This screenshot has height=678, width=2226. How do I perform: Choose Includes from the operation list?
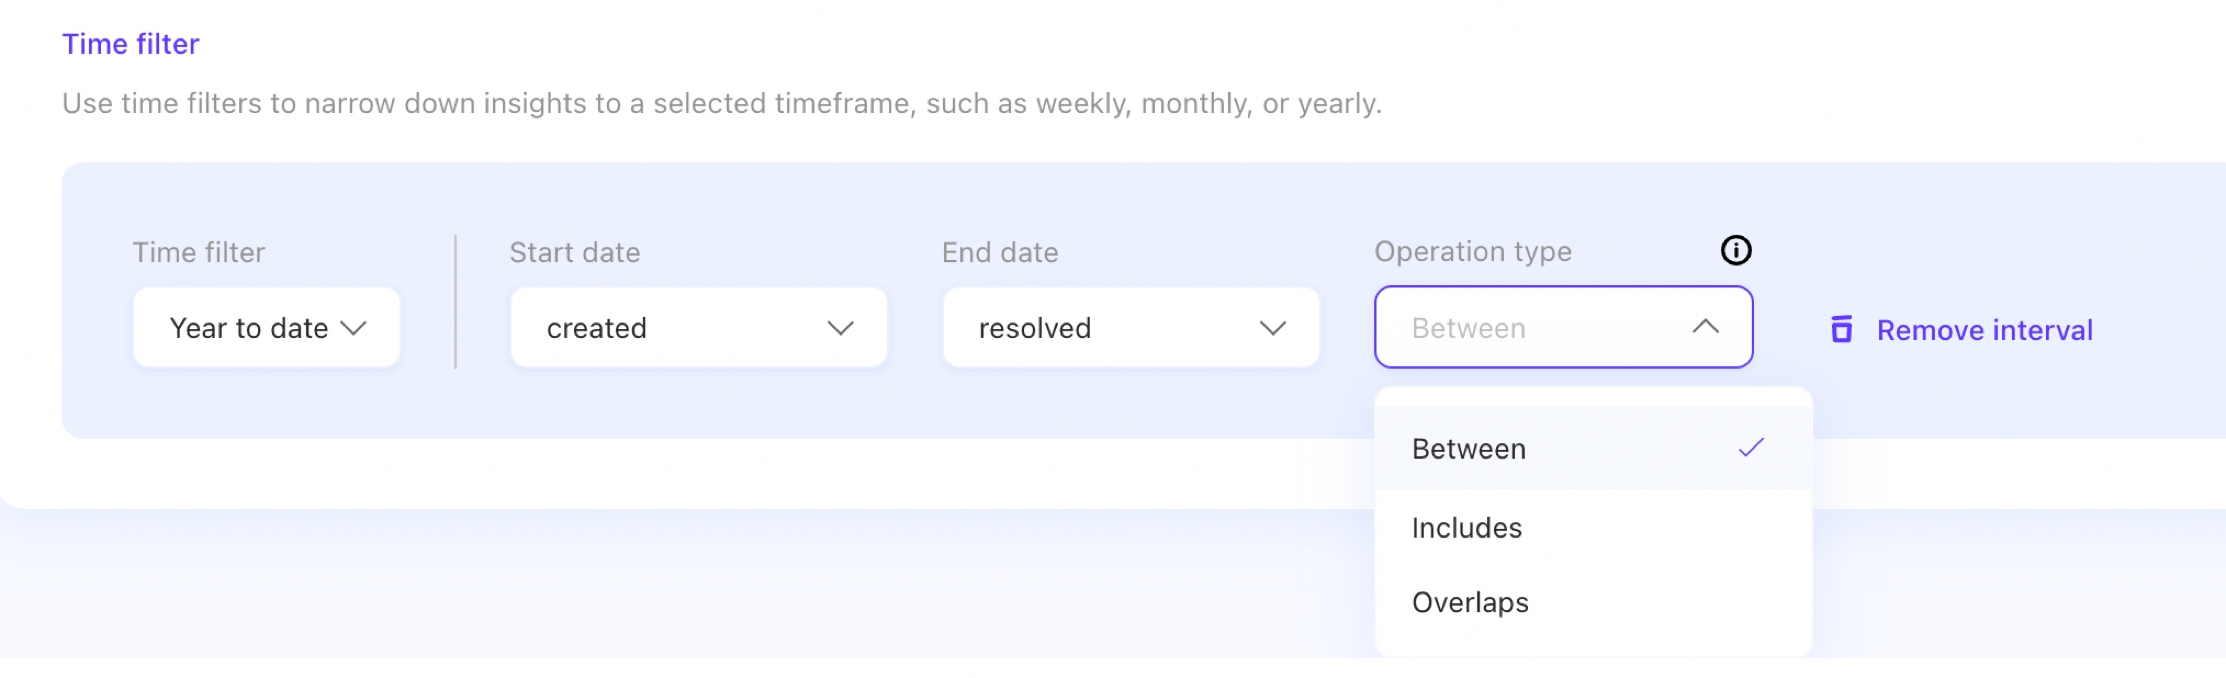pos(1467,528)
